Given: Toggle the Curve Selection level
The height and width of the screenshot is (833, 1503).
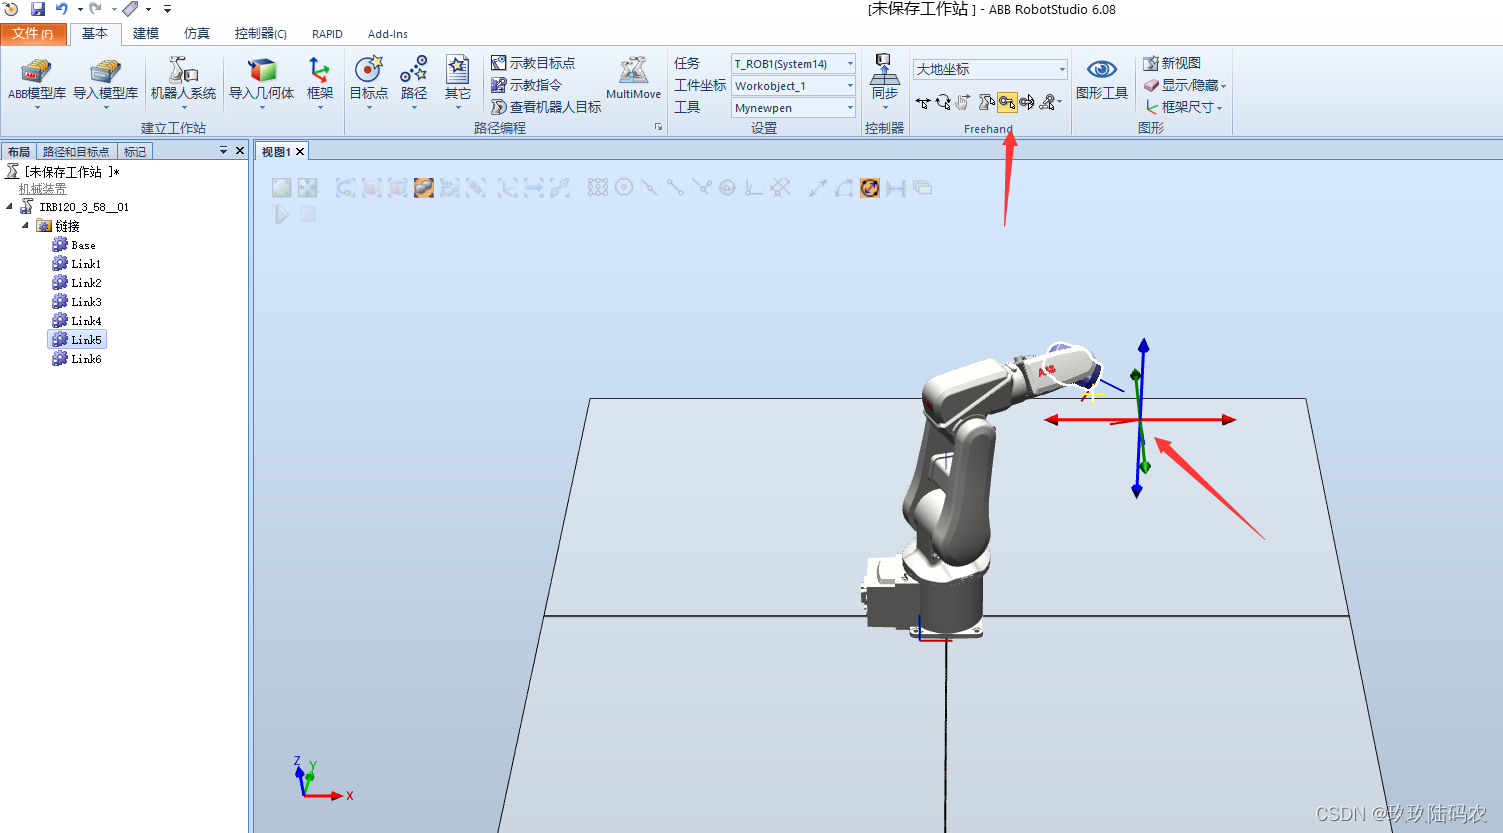Looking at the screenshot, I should pos(345,187).
